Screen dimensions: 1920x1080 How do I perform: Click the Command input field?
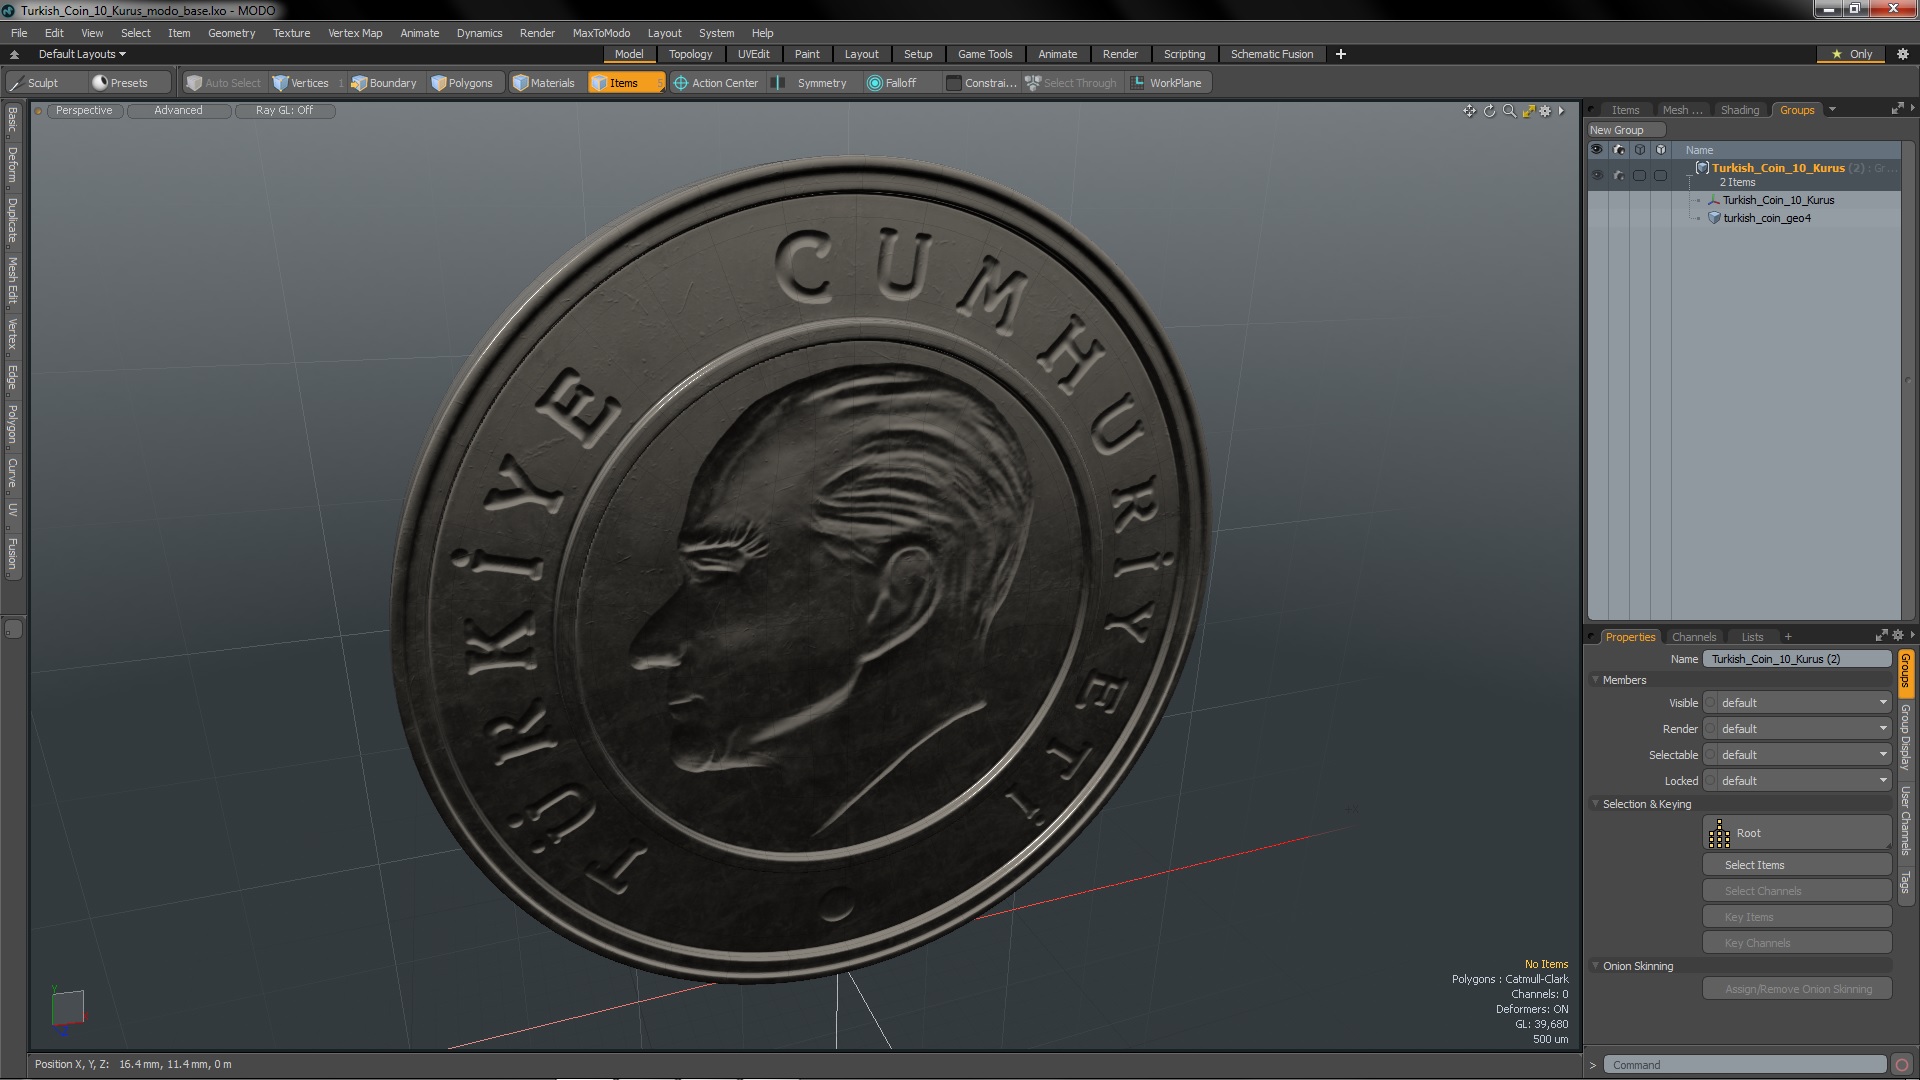click(1745, 1065)
